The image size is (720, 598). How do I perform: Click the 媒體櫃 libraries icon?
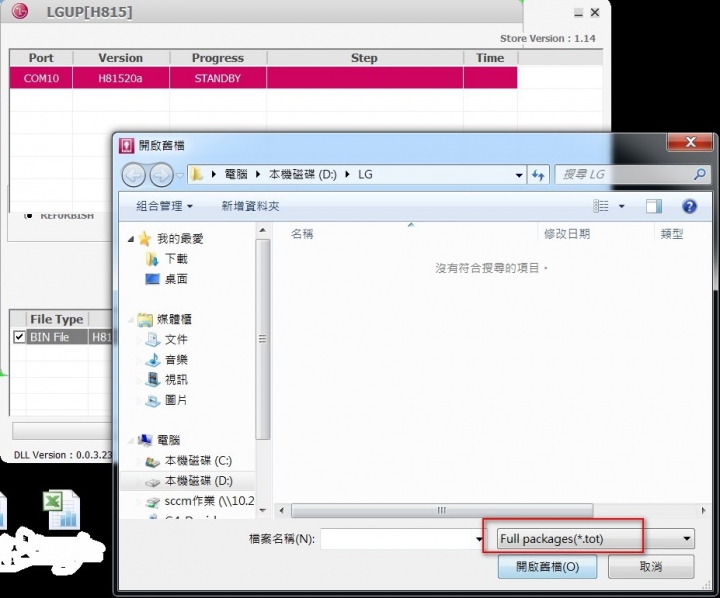pos(145,319)
